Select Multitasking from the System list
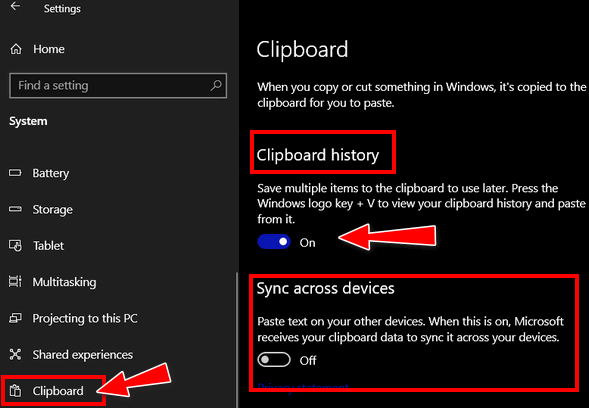589x408 pixels. 64,282
